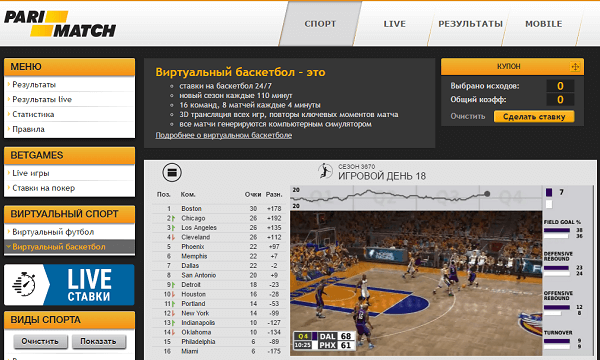This screenshot has width=600, height=360.
Task: Click the Показать button under Виды спорта
Action: coord(98,341)
